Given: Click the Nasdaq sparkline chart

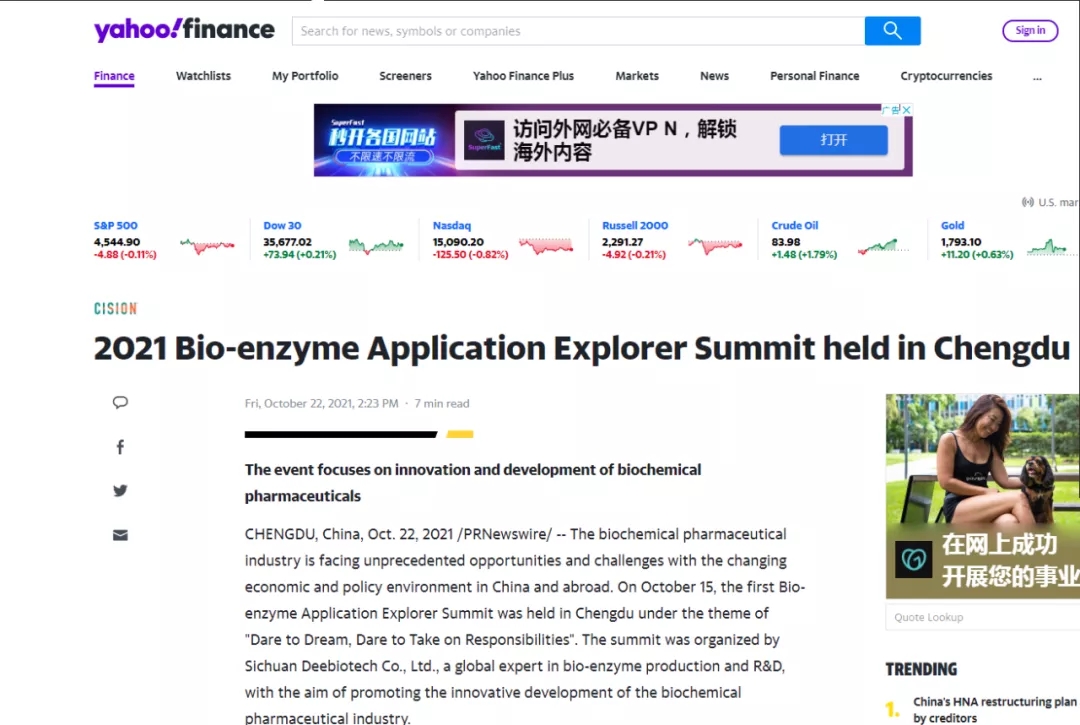Looking at the screenshot, I should tap(546, 246).
